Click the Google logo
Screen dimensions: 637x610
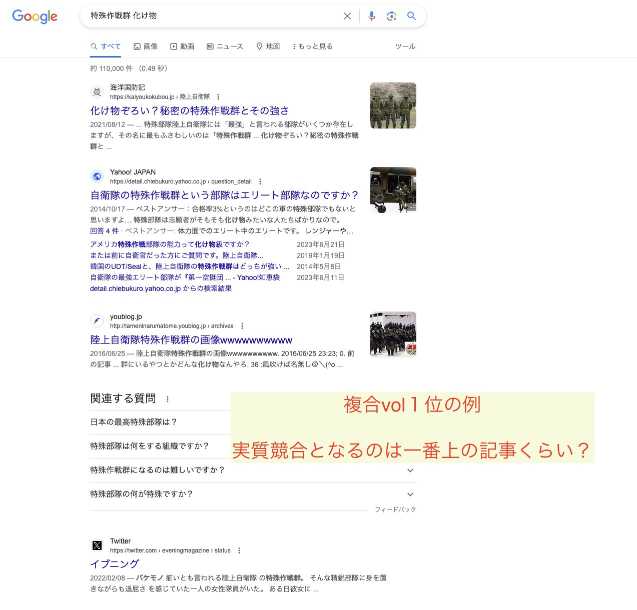35,16
